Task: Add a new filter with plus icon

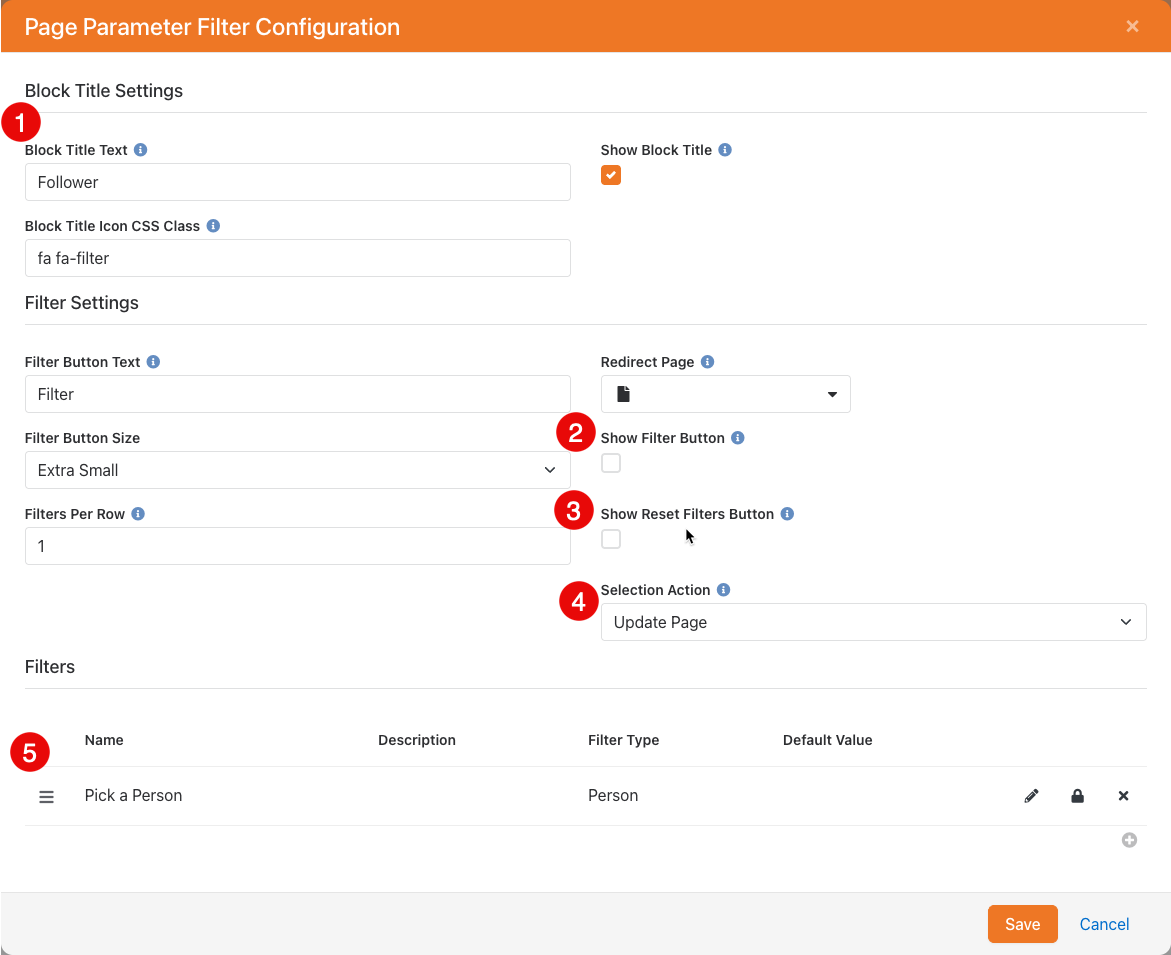Action: coord(1129,840)
